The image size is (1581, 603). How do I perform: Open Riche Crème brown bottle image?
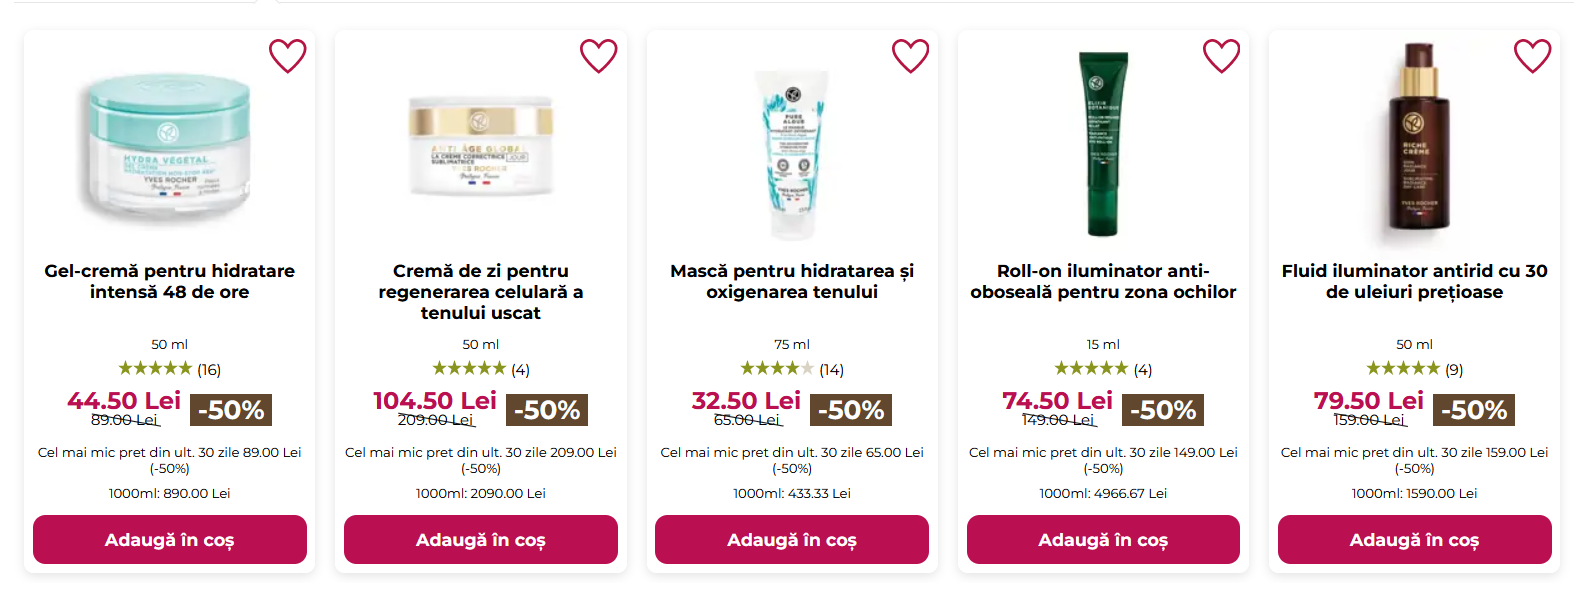[x=1414, y=143]
